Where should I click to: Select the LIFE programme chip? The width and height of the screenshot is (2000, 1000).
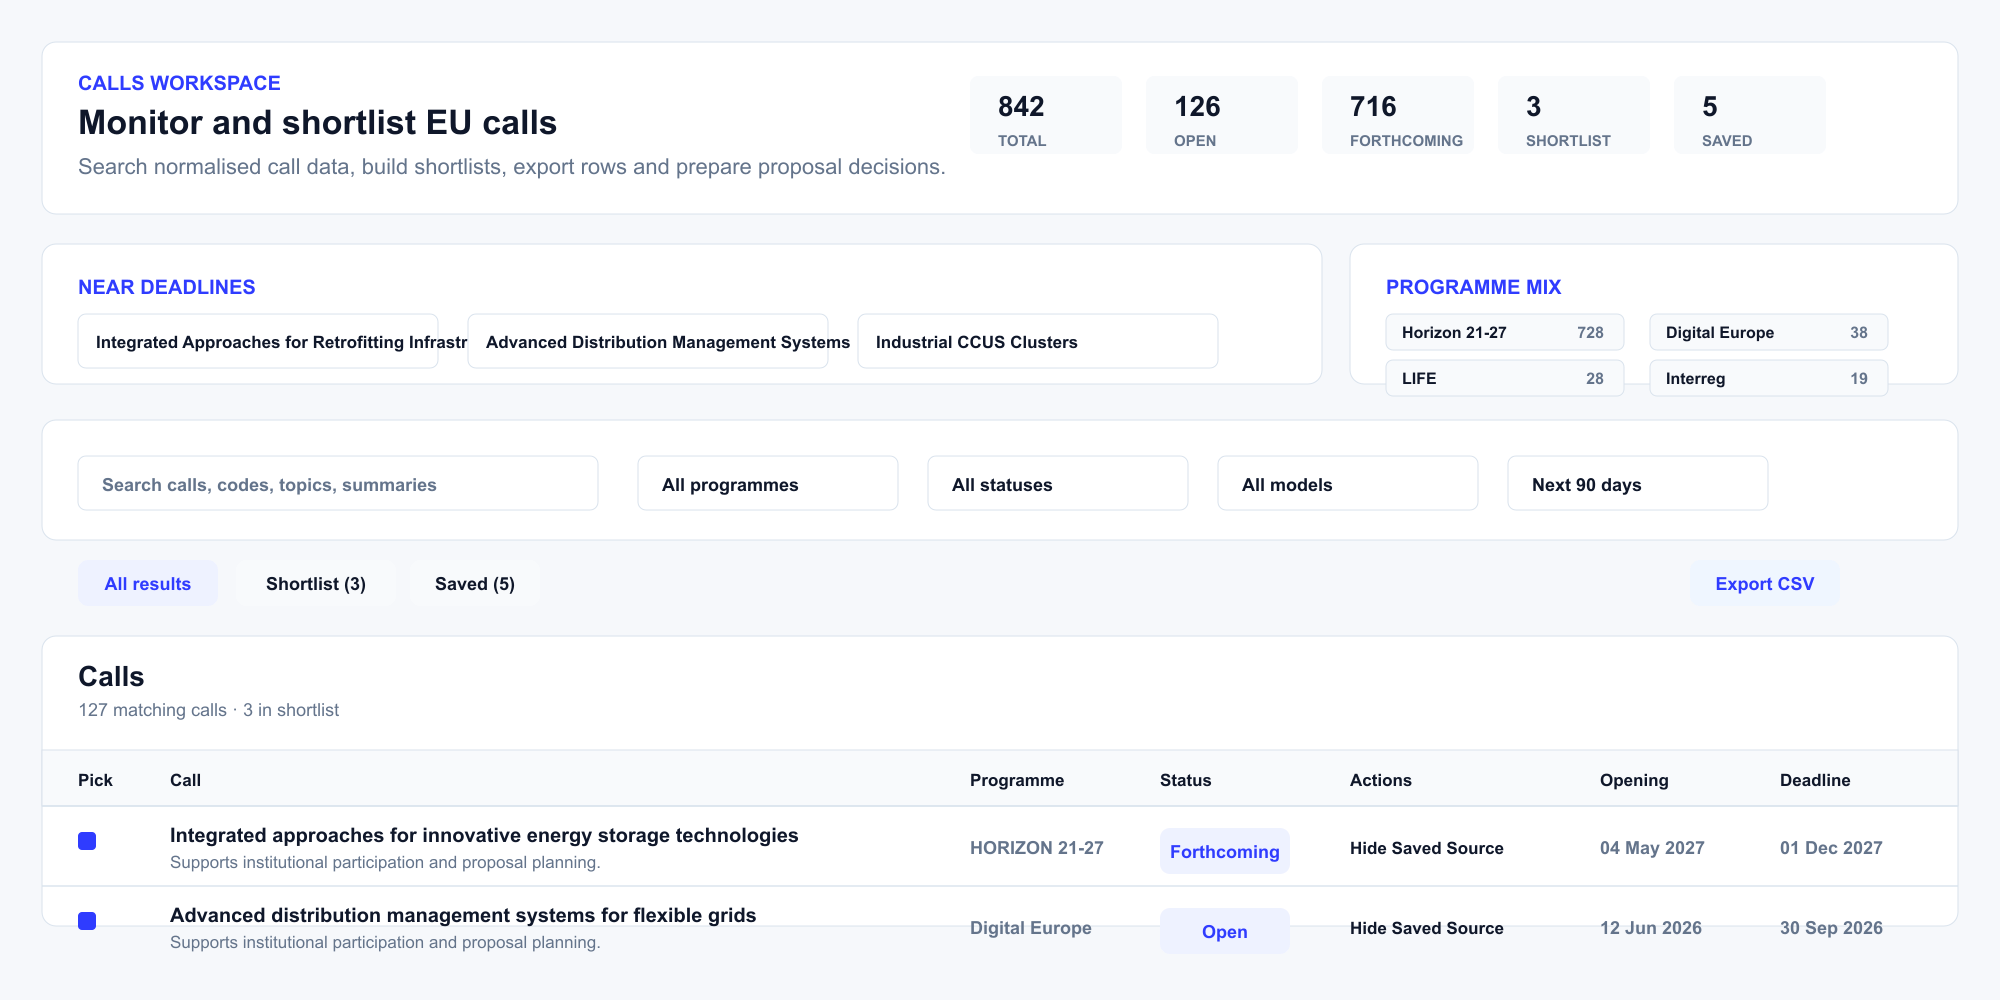point(1505,378)
